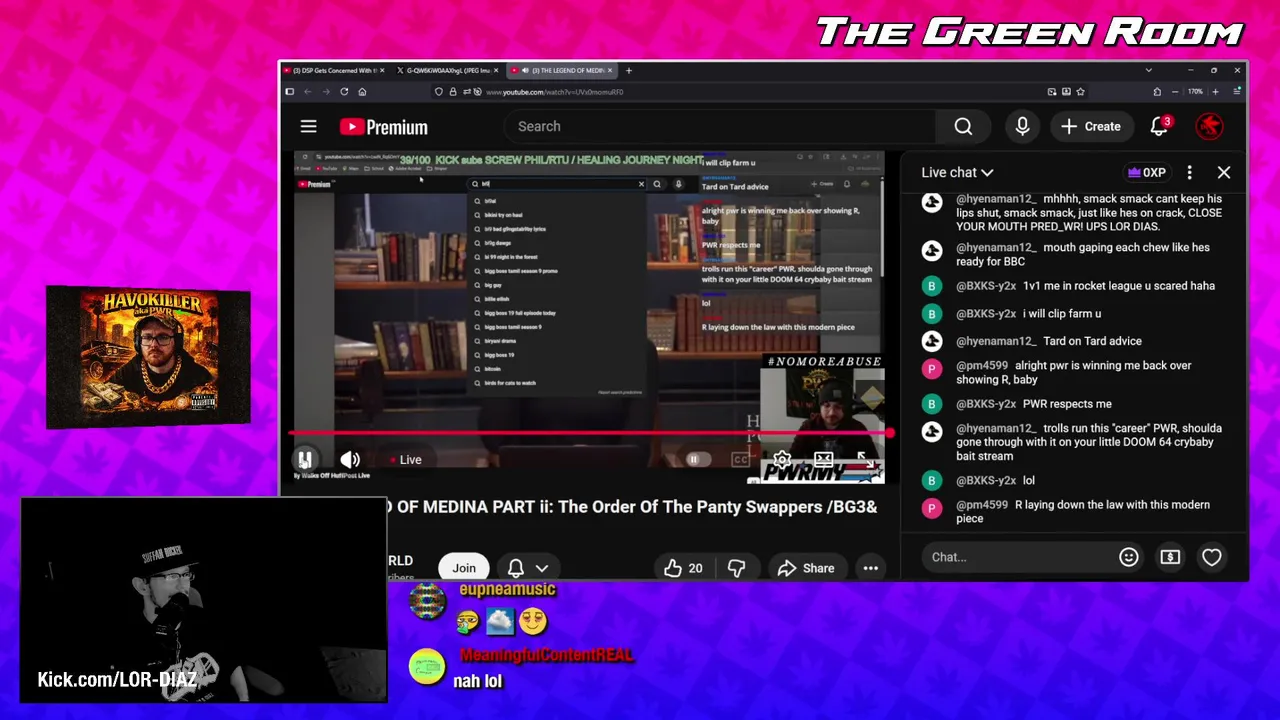Toggle closed captions CC button

click(x=740, y=459)
